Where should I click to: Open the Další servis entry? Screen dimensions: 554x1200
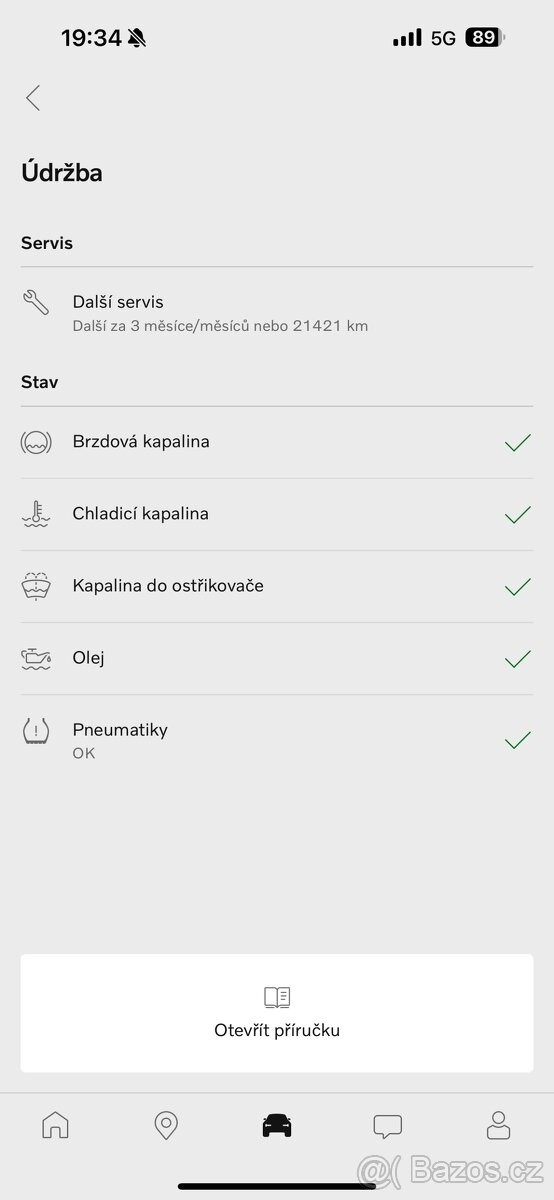(x=277, y=312)
